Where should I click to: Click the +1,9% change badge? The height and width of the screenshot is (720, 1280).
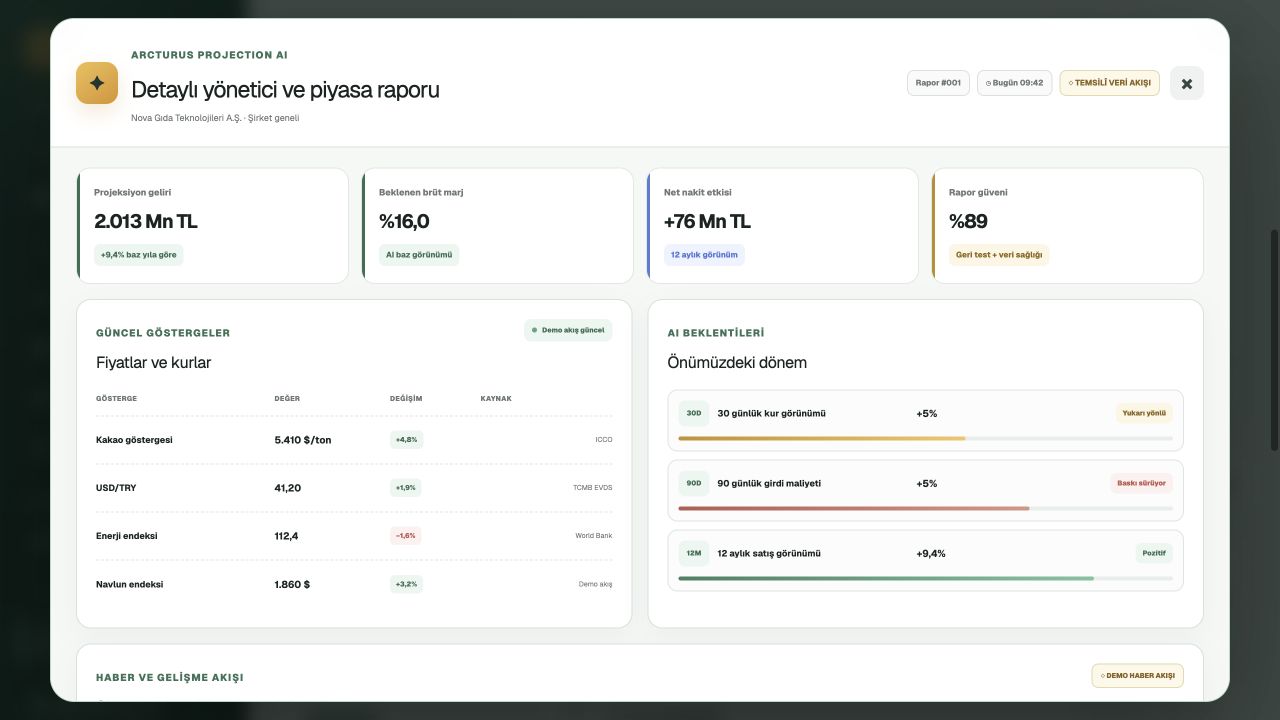pyautogui.click(x=406, y=488)
